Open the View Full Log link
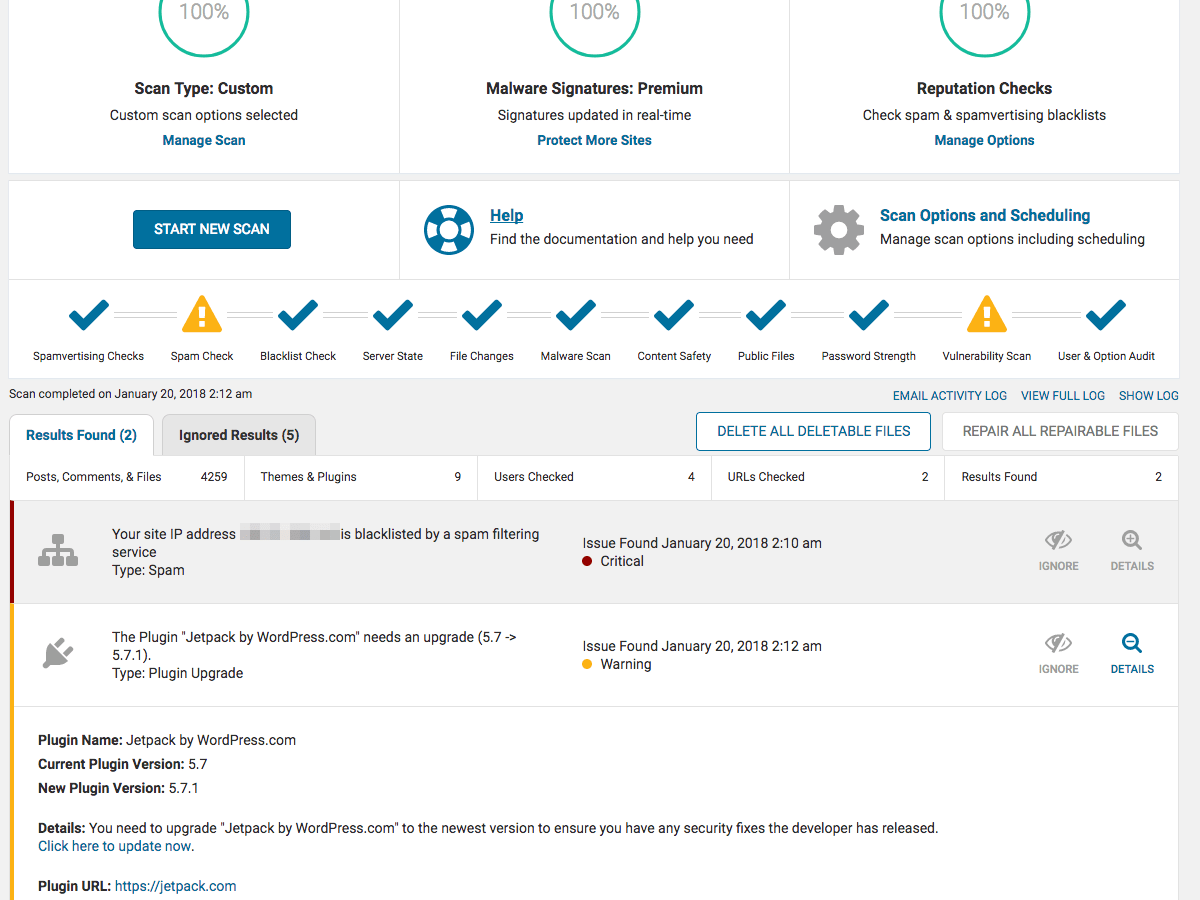 coord(1063,395)
